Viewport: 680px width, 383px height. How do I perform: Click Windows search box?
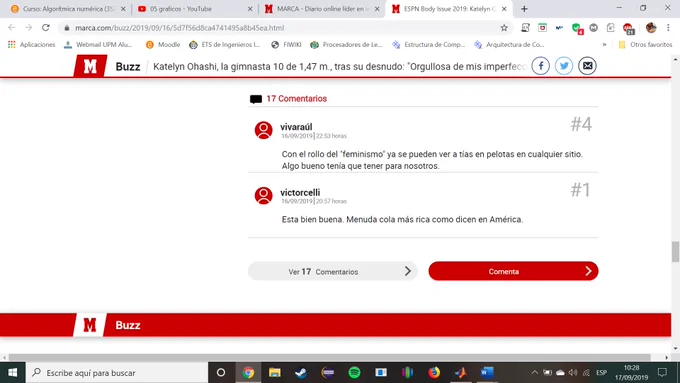coord(117,373)
